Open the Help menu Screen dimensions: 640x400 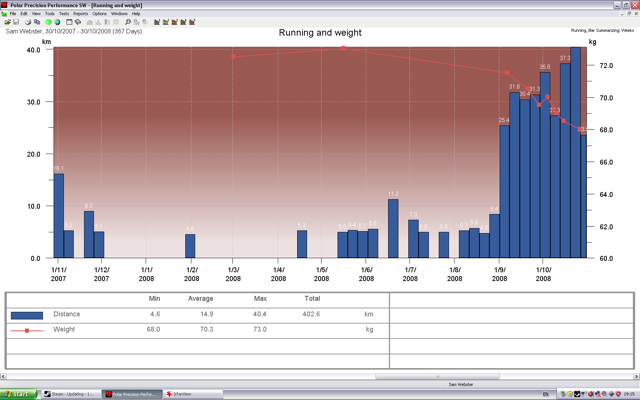click(136, 13)
